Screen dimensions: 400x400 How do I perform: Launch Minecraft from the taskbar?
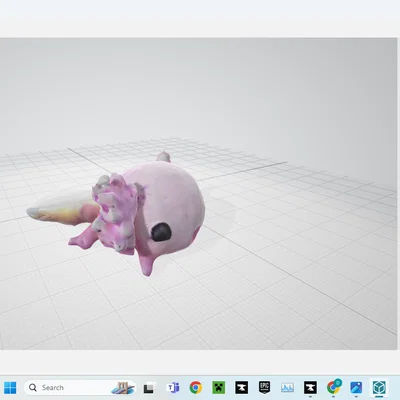(219, 388)
